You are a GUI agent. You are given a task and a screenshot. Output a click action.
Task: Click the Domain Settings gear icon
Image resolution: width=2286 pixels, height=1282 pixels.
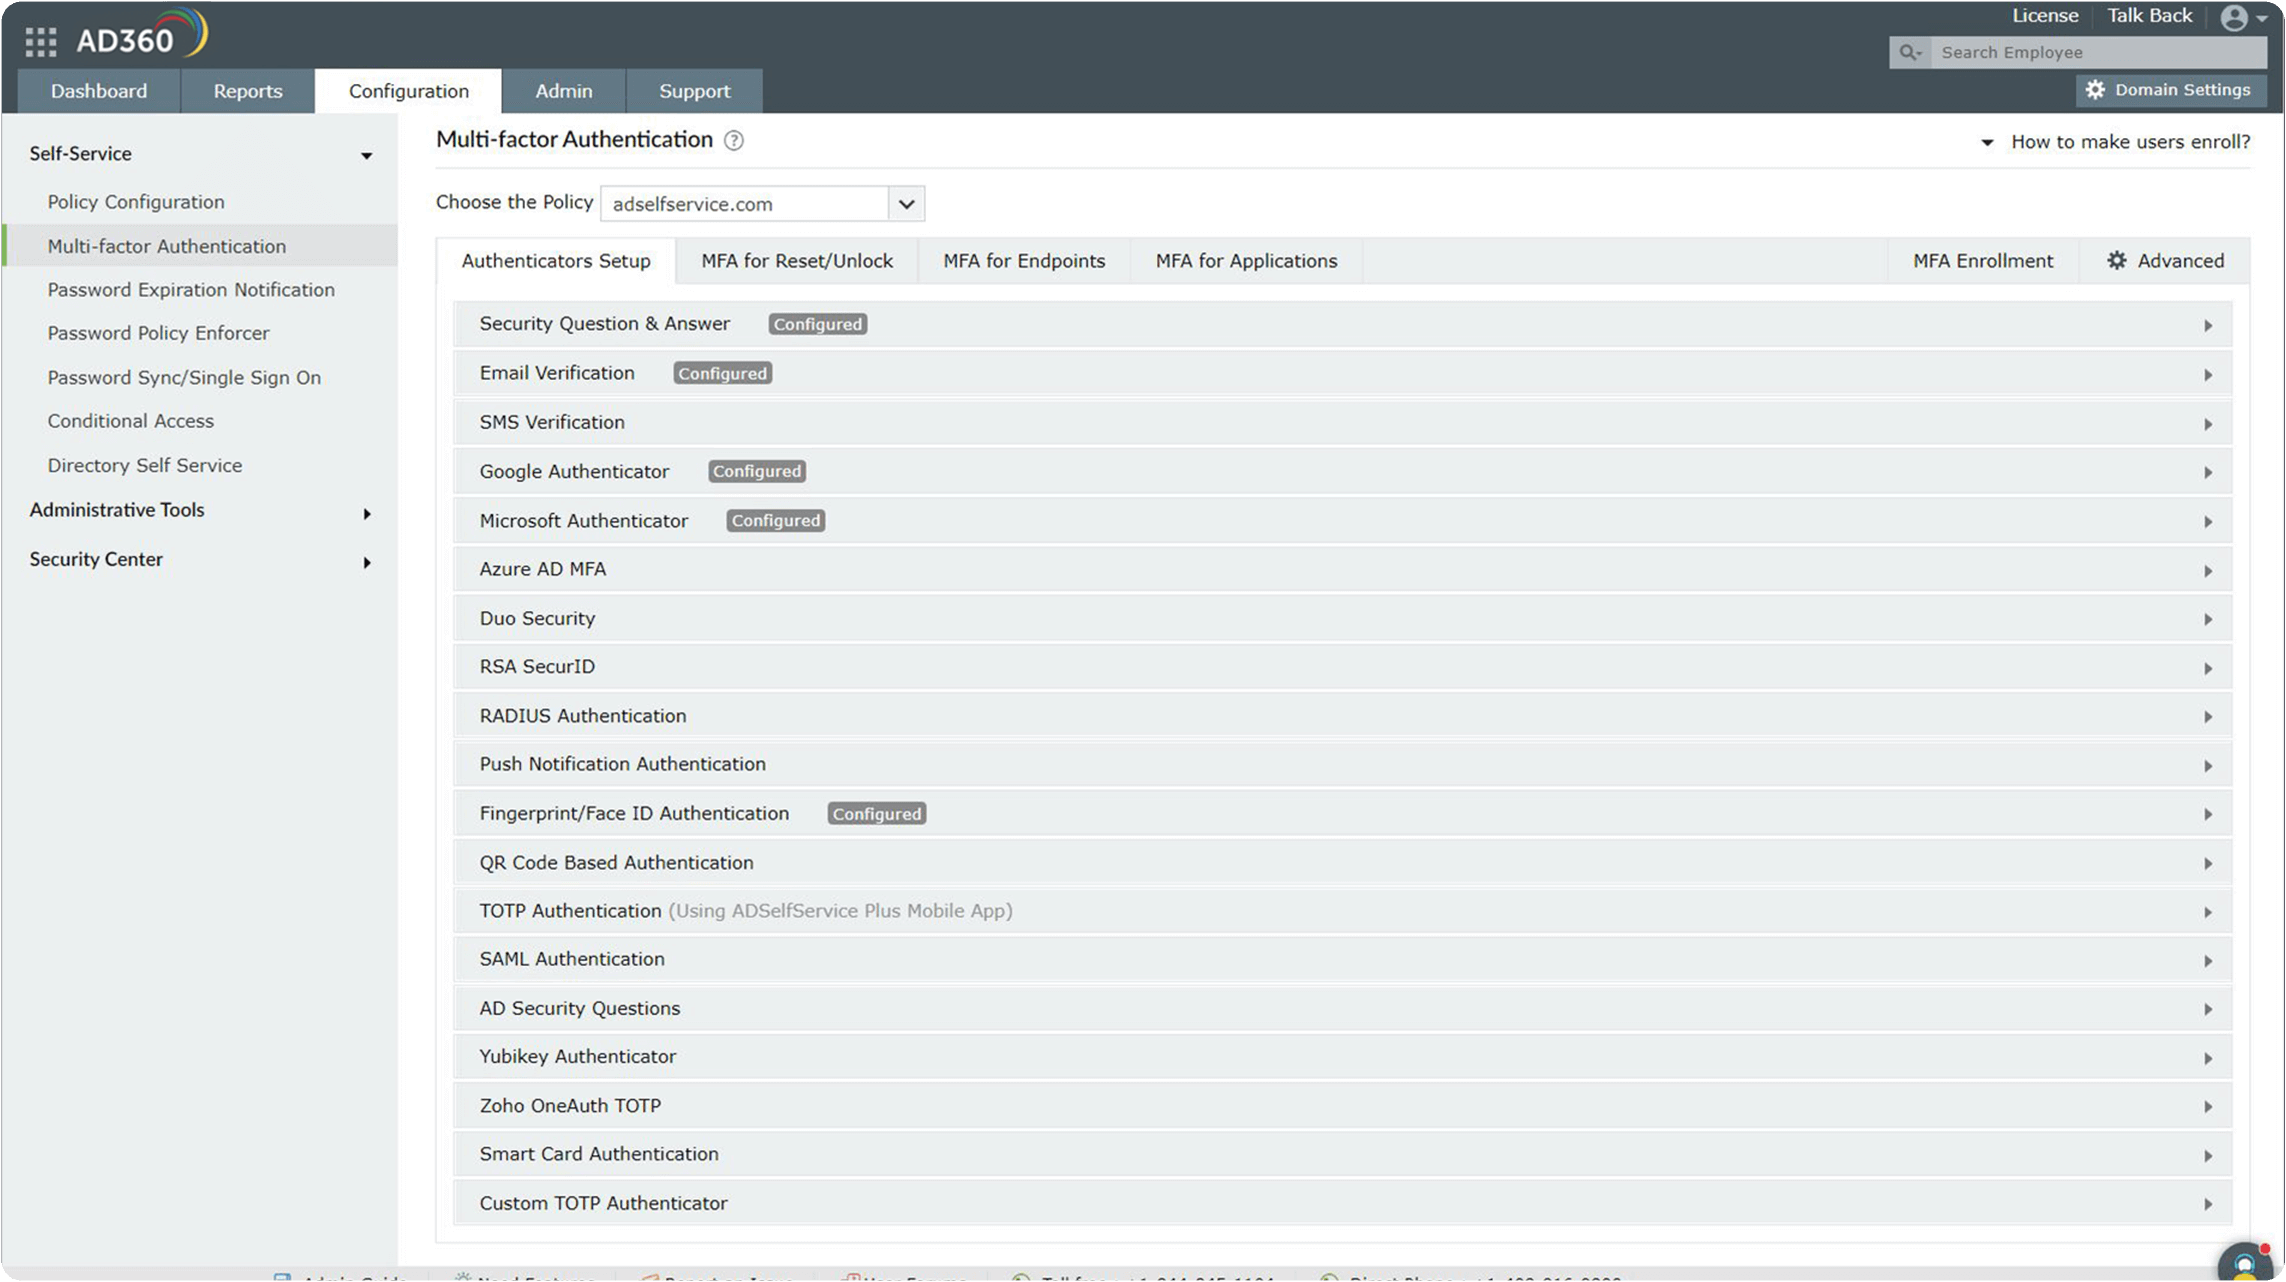click(2097, 90)
